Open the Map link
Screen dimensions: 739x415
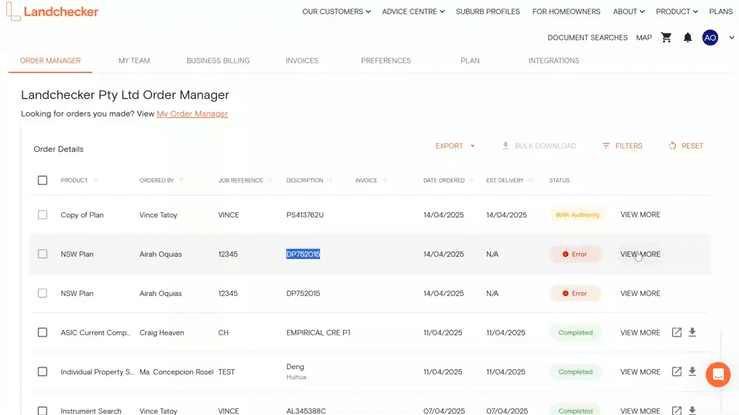pos(644,37)
